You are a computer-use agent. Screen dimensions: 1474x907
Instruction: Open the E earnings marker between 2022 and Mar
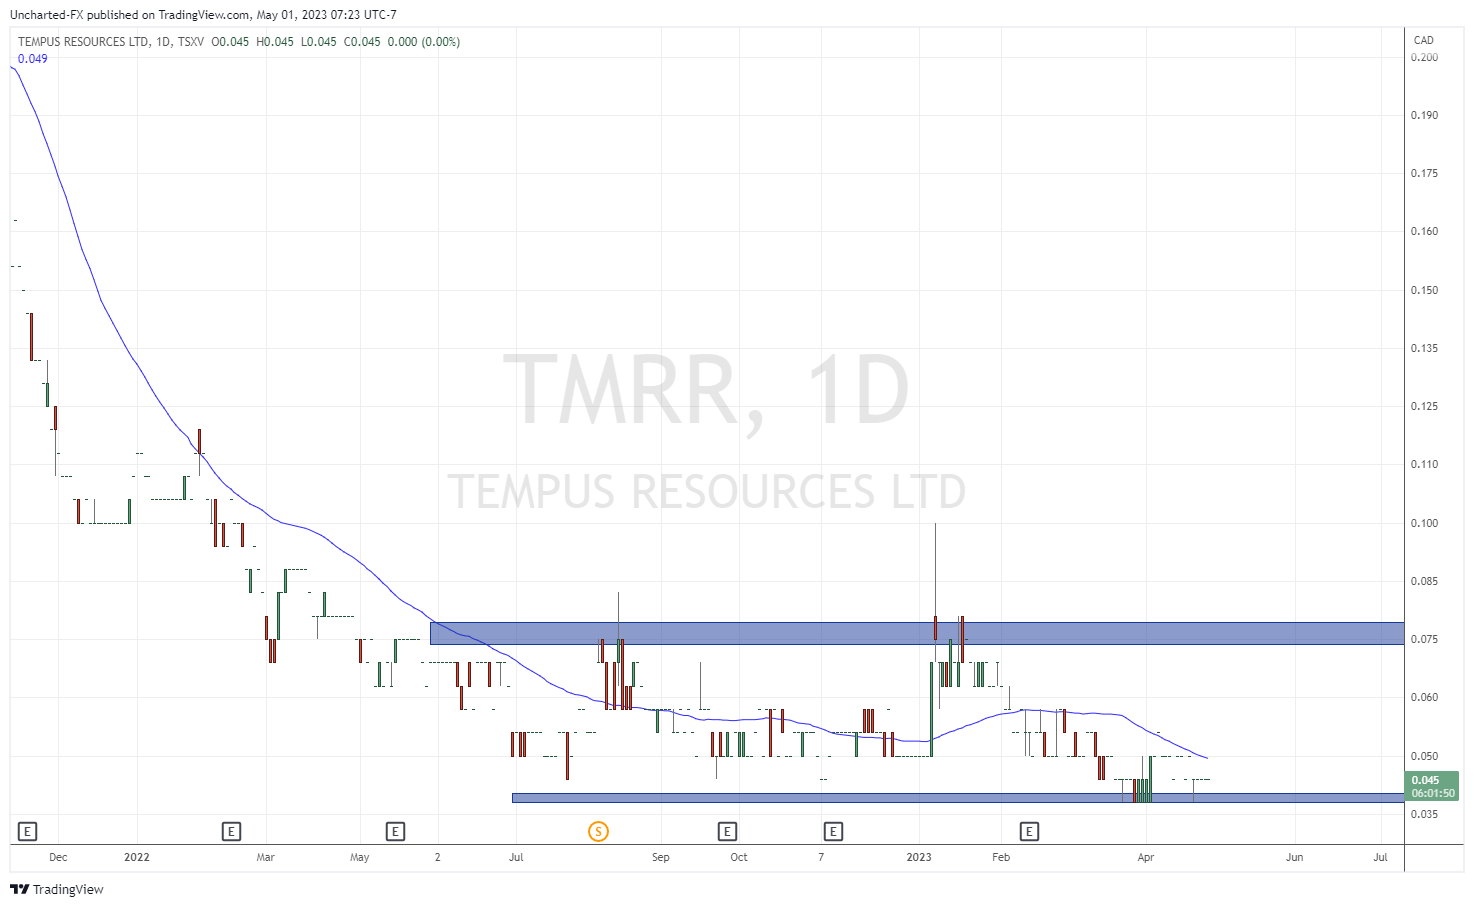(x=231, y=831)
